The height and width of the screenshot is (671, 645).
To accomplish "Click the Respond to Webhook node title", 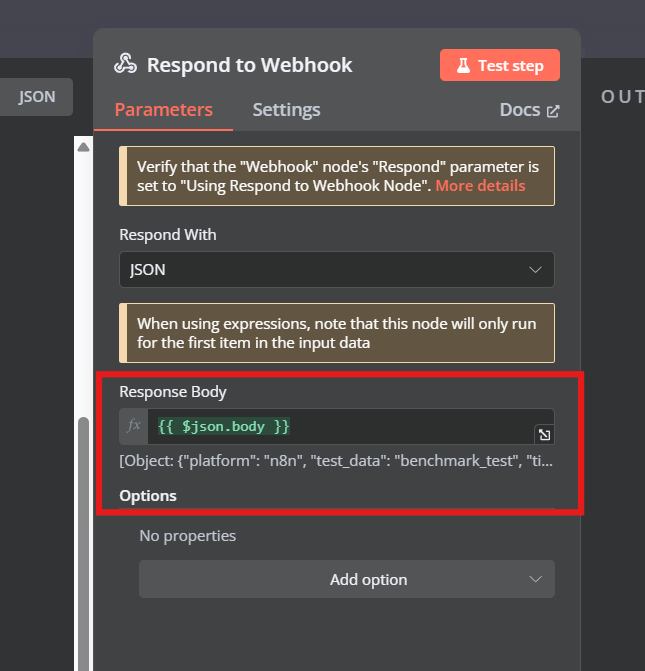I will coord(250,65).
